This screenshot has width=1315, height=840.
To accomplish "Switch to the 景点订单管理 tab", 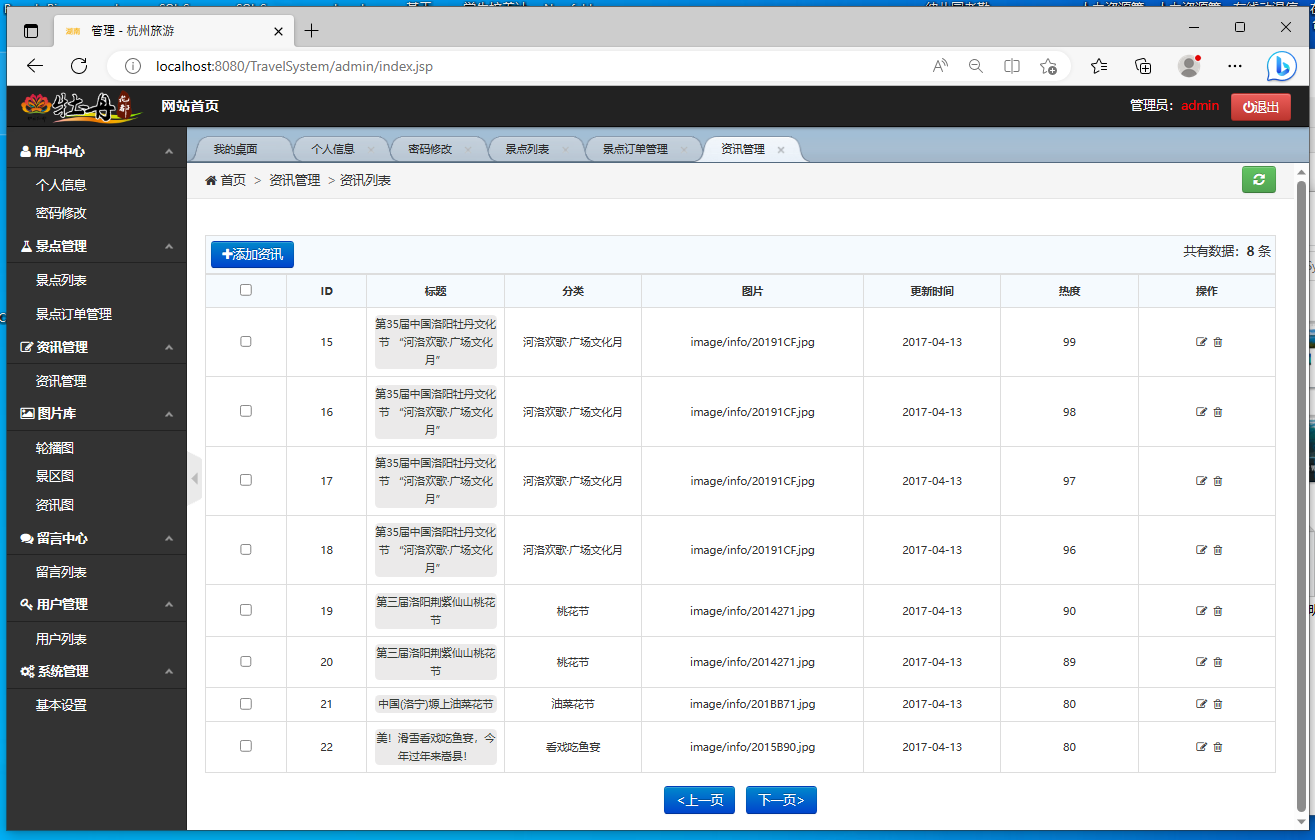I will click(635, 149).
